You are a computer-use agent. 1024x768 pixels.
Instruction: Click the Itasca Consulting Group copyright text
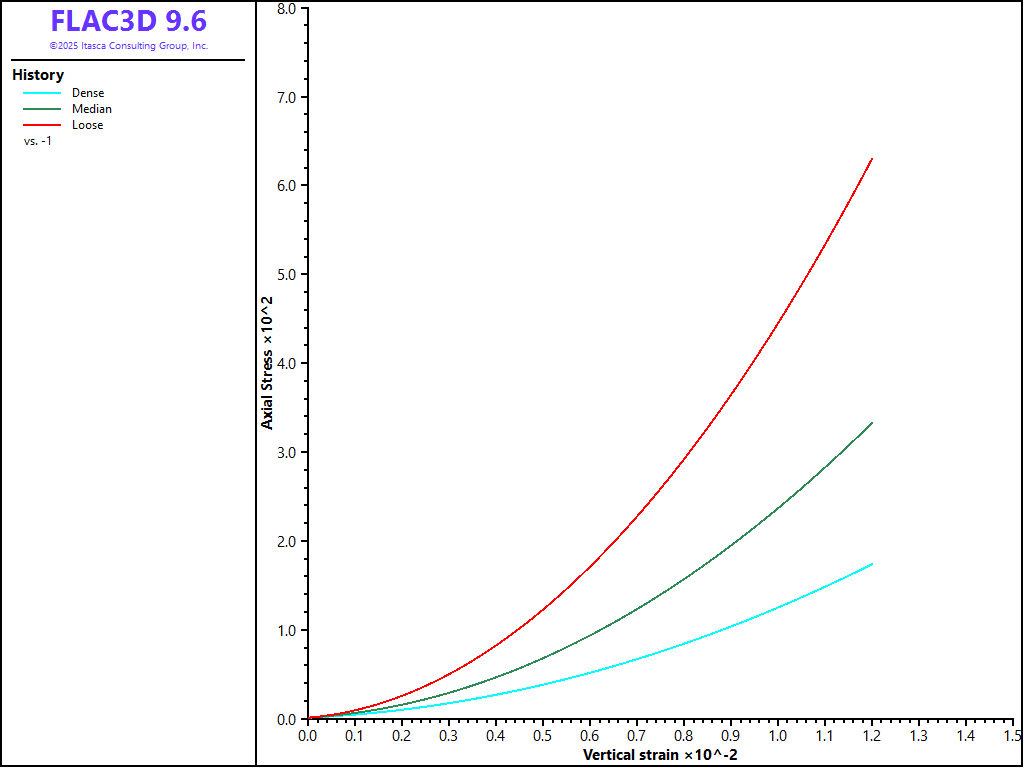pyautogui.click(x=128, y=46)
